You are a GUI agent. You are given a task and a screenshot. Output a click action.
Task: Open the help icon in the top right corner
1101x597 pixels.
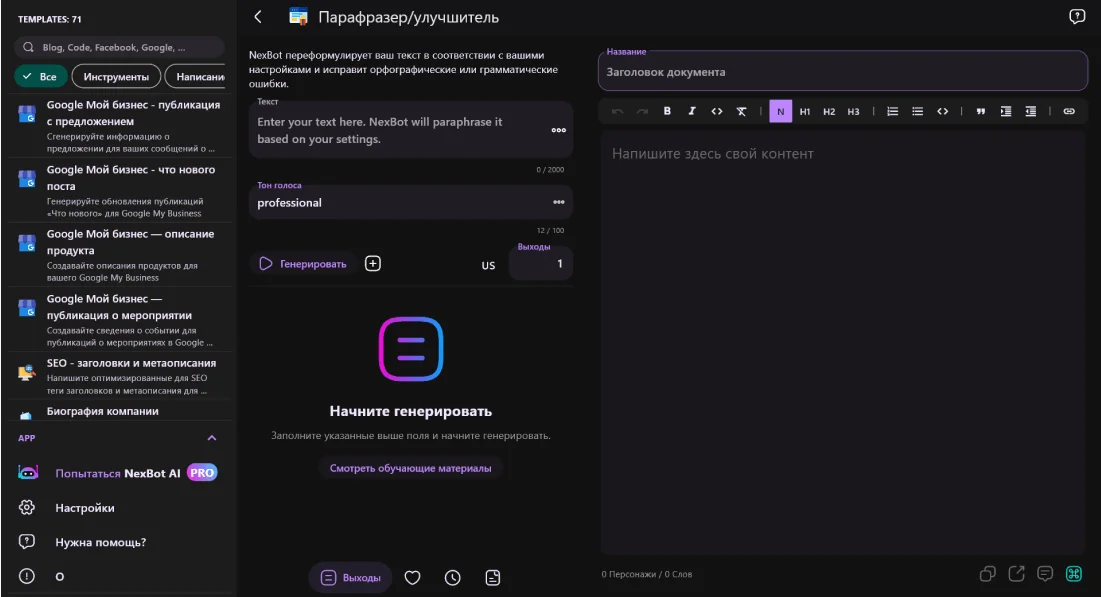click(1076, 16)
